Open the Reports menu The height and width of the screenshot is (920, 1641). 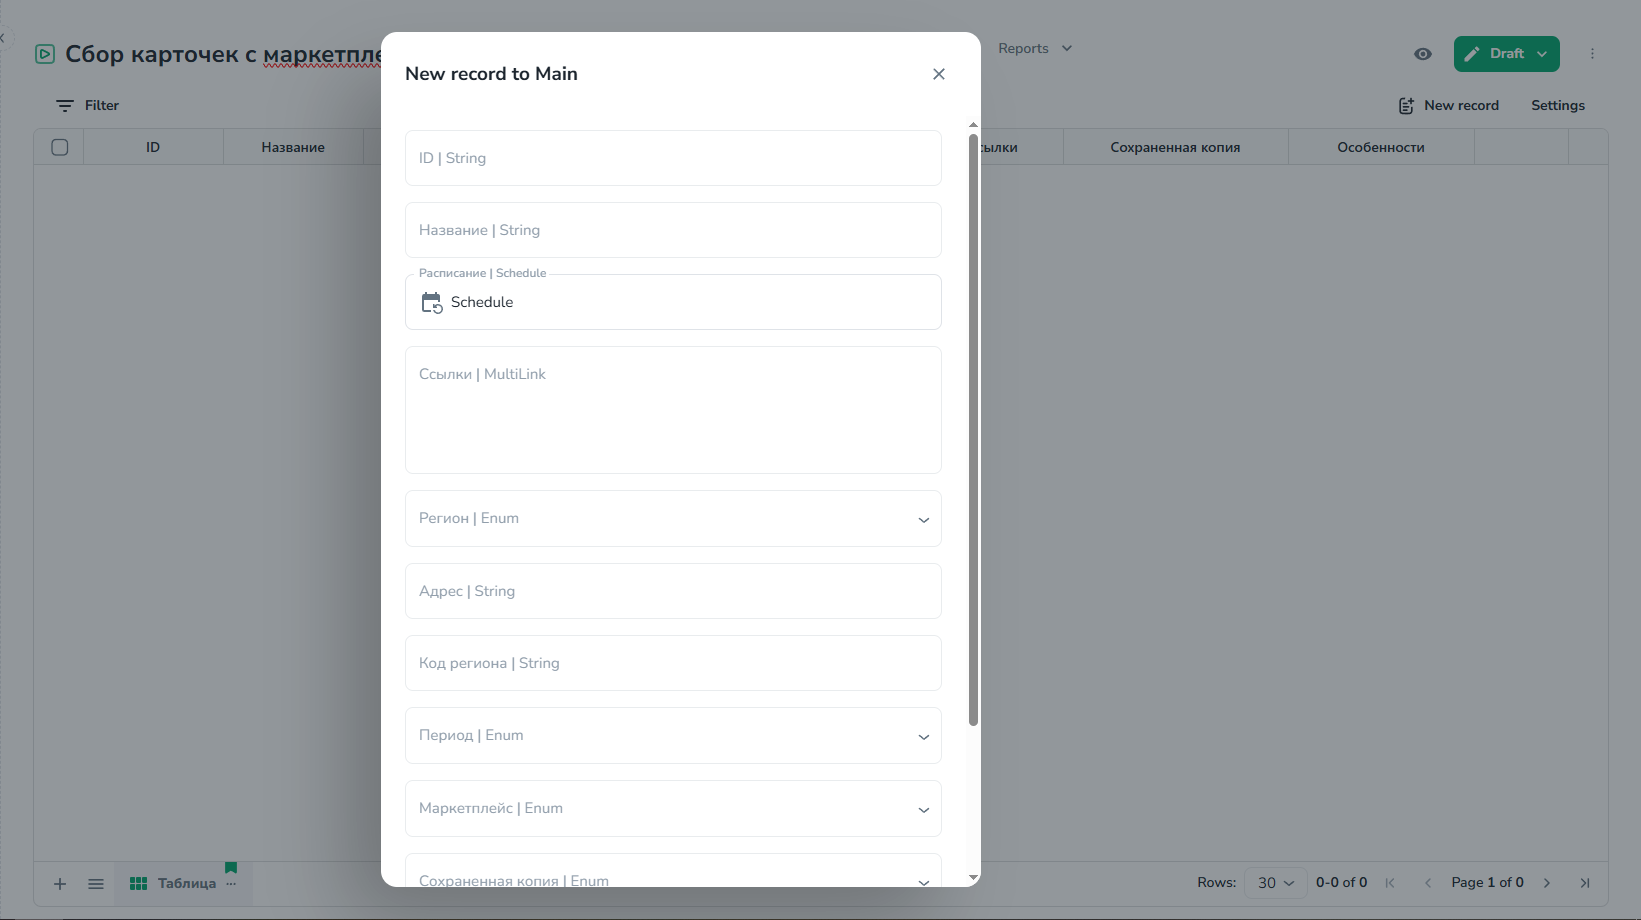(1034, 49)
